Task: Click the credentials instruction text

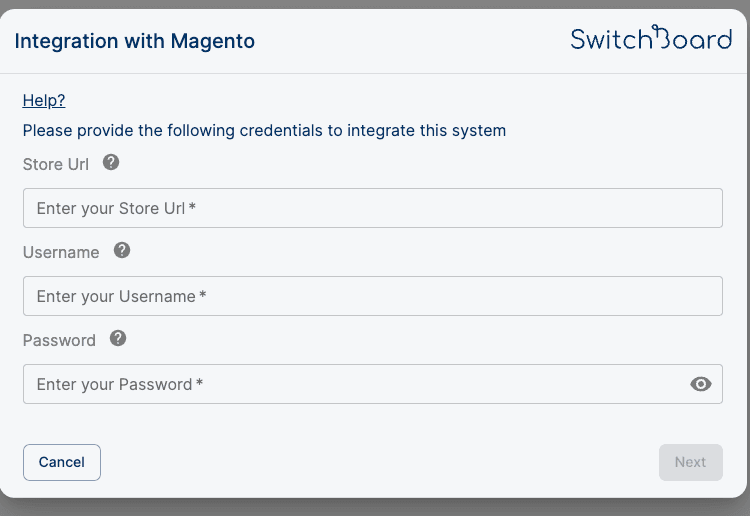Action: [264, 130]
